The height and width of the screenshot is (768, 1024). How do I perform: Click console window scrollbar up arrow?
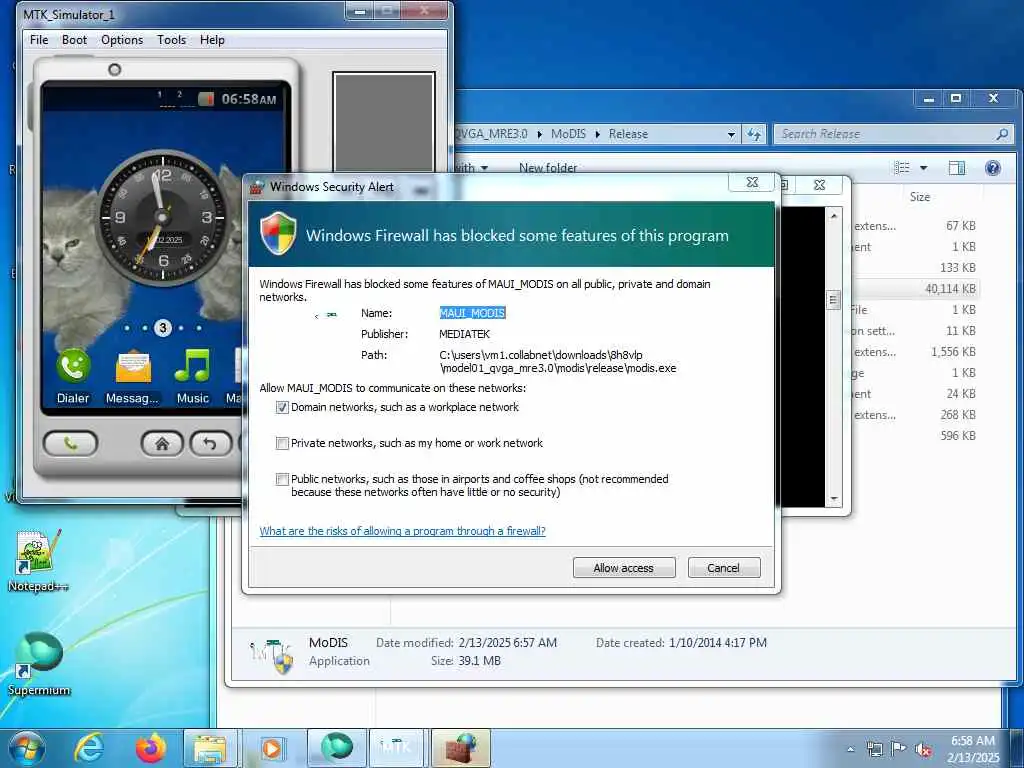[834, 216]
